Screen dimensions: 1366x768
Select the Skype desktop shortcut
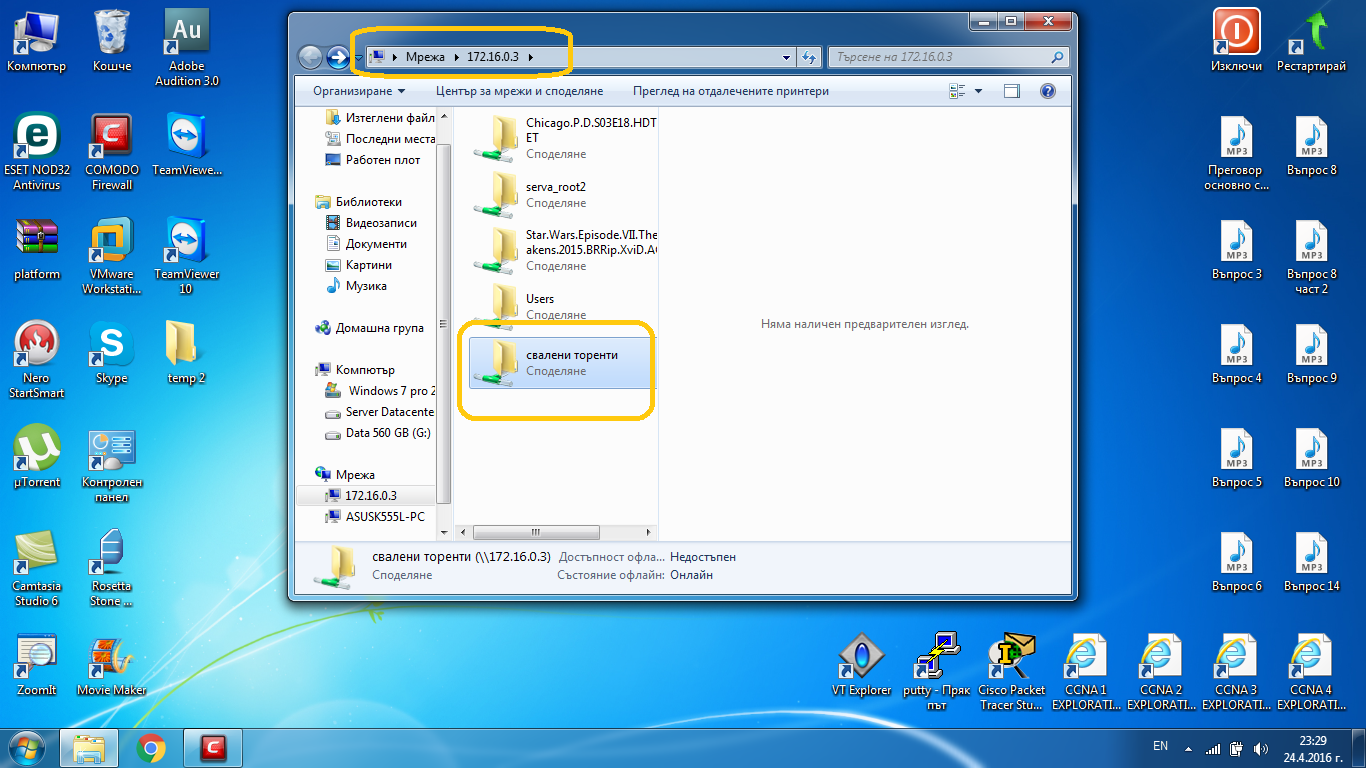[x=111, y=352]
